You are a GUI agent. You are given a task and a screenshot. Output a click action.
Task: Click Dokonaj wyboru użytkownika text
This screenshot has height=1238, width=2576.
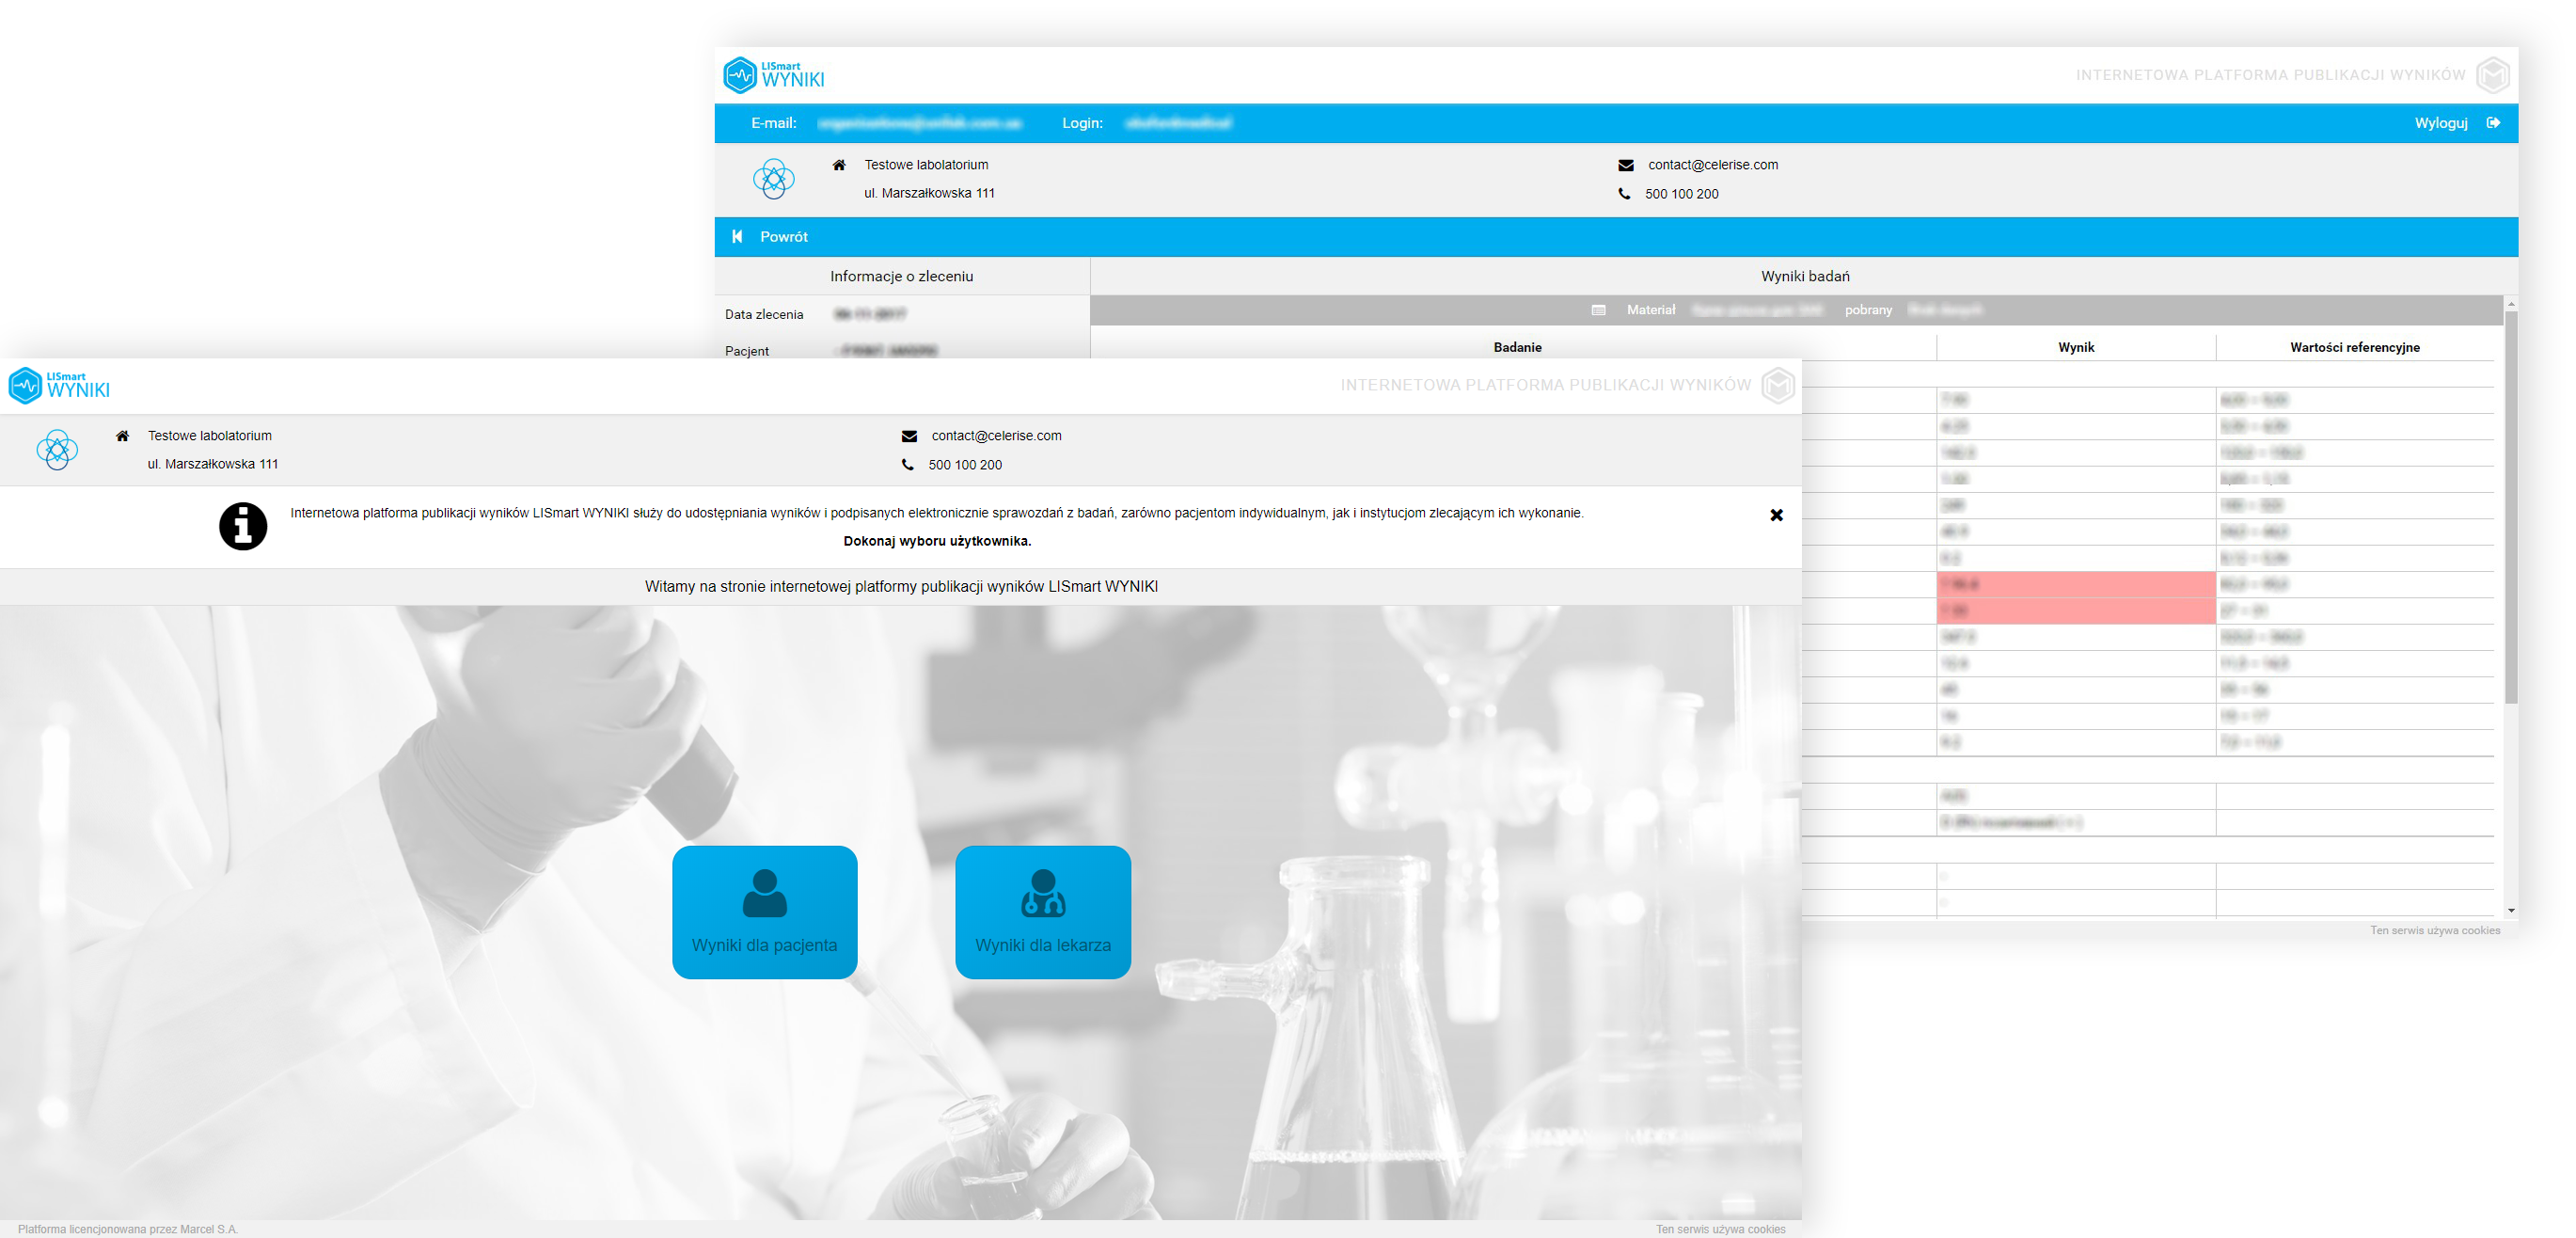click(936, 541)
